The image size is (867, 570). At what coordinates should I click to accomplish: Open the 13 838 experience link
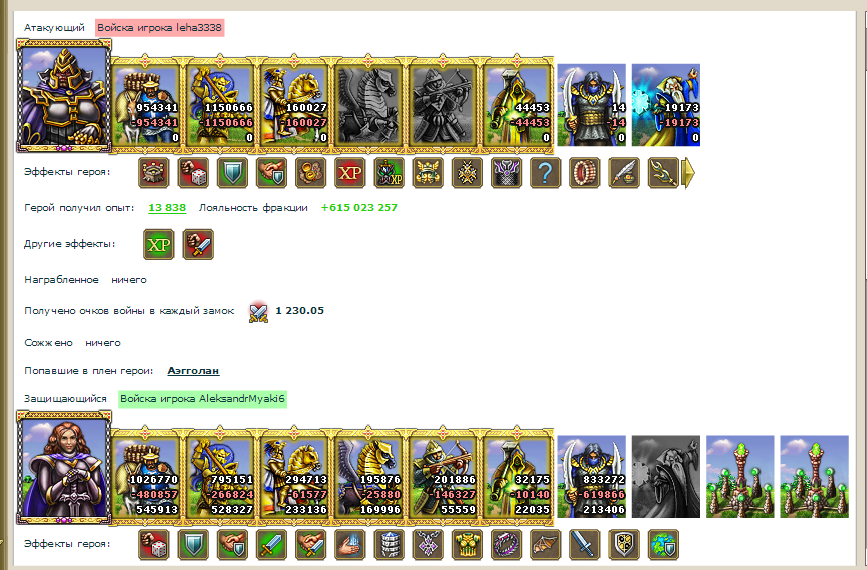click(x=167, y=208)
